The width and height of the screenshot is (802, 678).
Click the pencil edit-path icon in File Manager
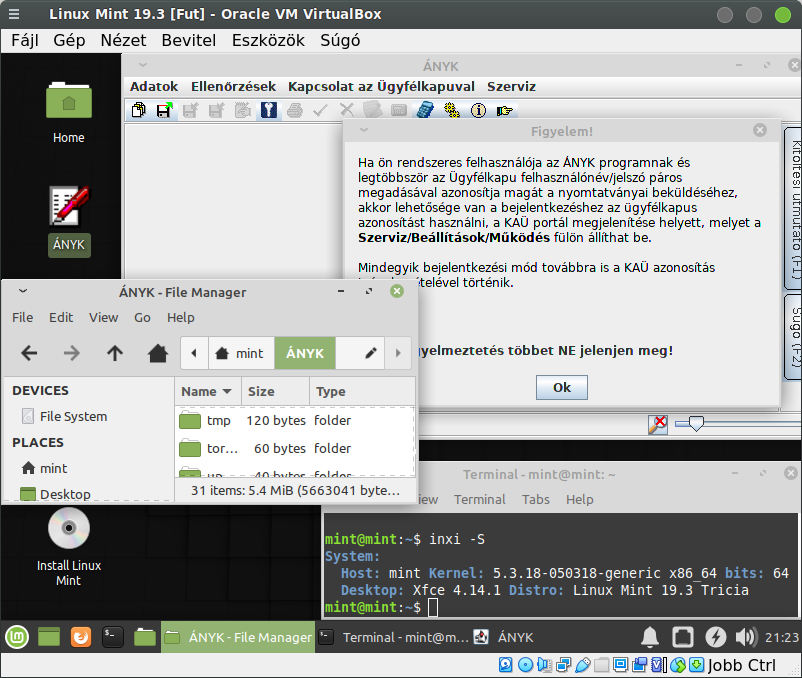point(371,353)
